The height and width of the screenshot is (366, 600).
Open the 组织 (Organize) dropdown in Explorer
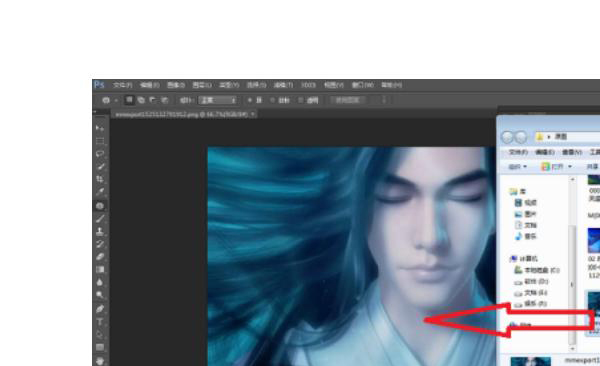[517, 167]
